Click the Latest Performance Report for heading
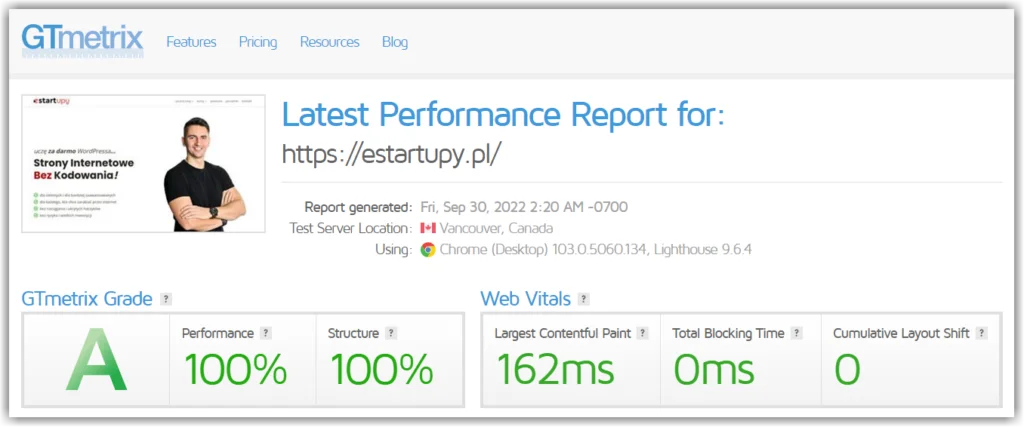1024x427 pixels. (x=504, y=116)
